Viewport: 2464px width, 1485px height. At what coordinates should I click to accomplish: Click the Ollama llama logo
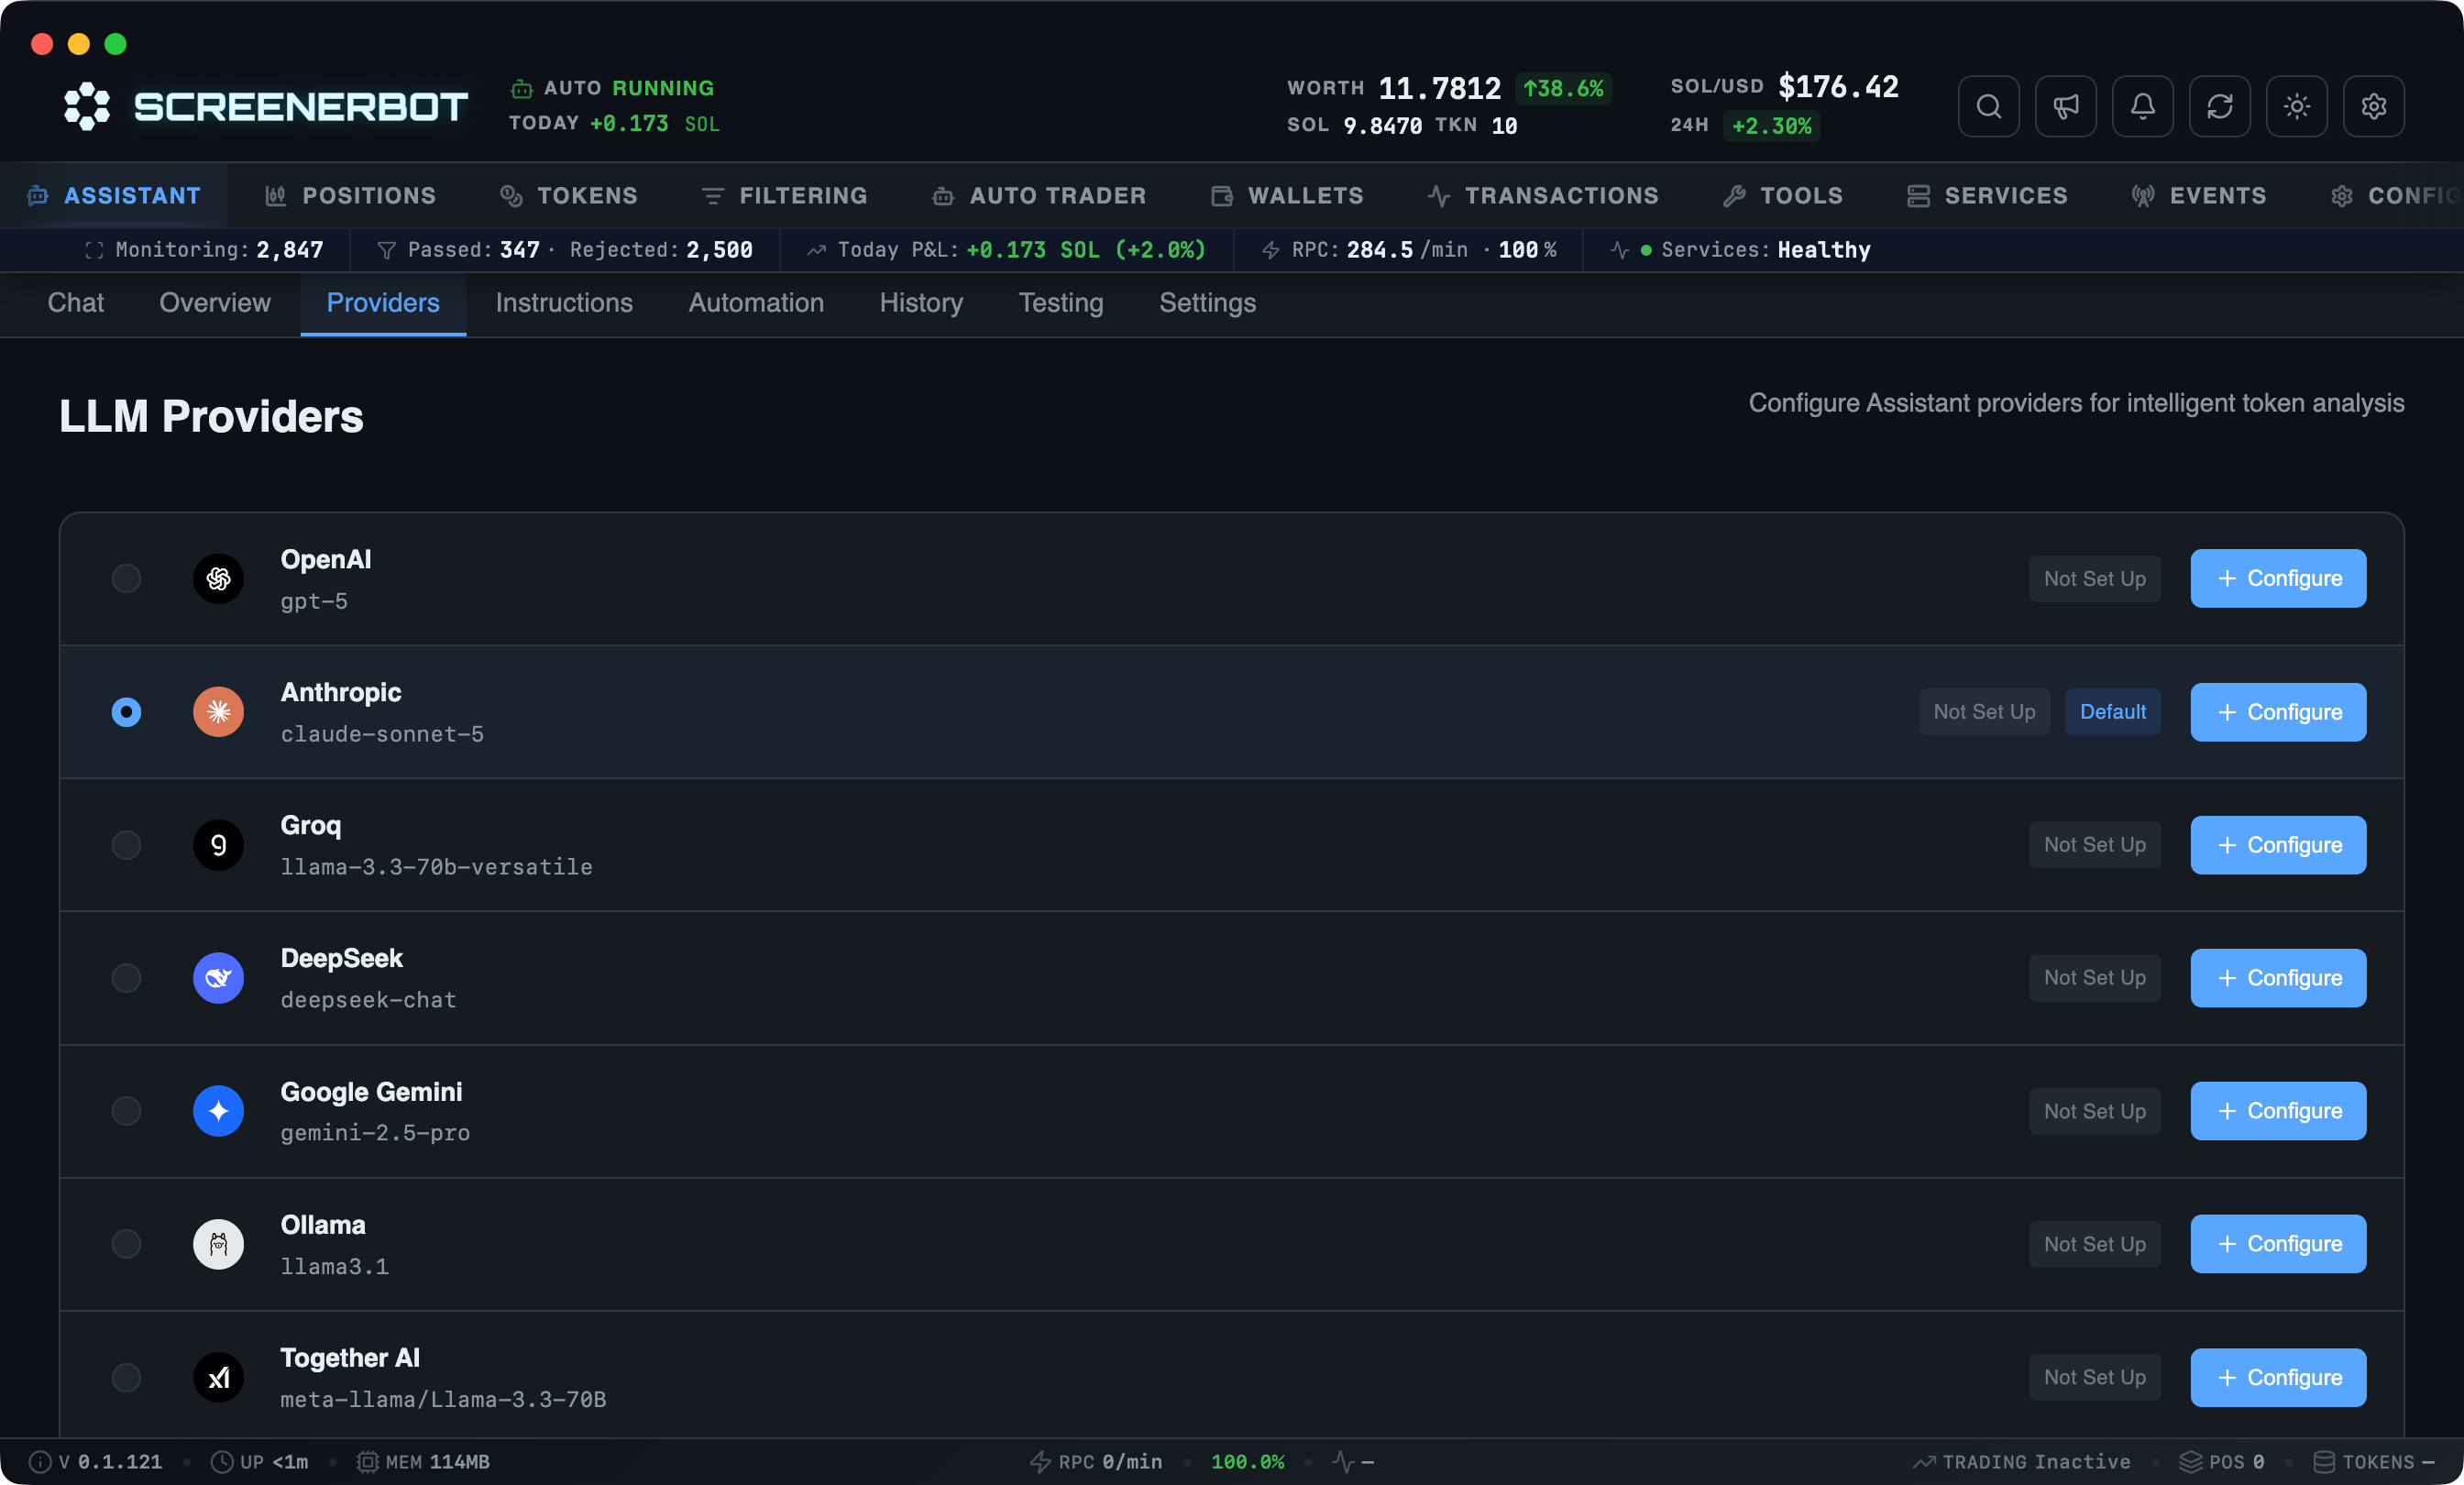218,1244
